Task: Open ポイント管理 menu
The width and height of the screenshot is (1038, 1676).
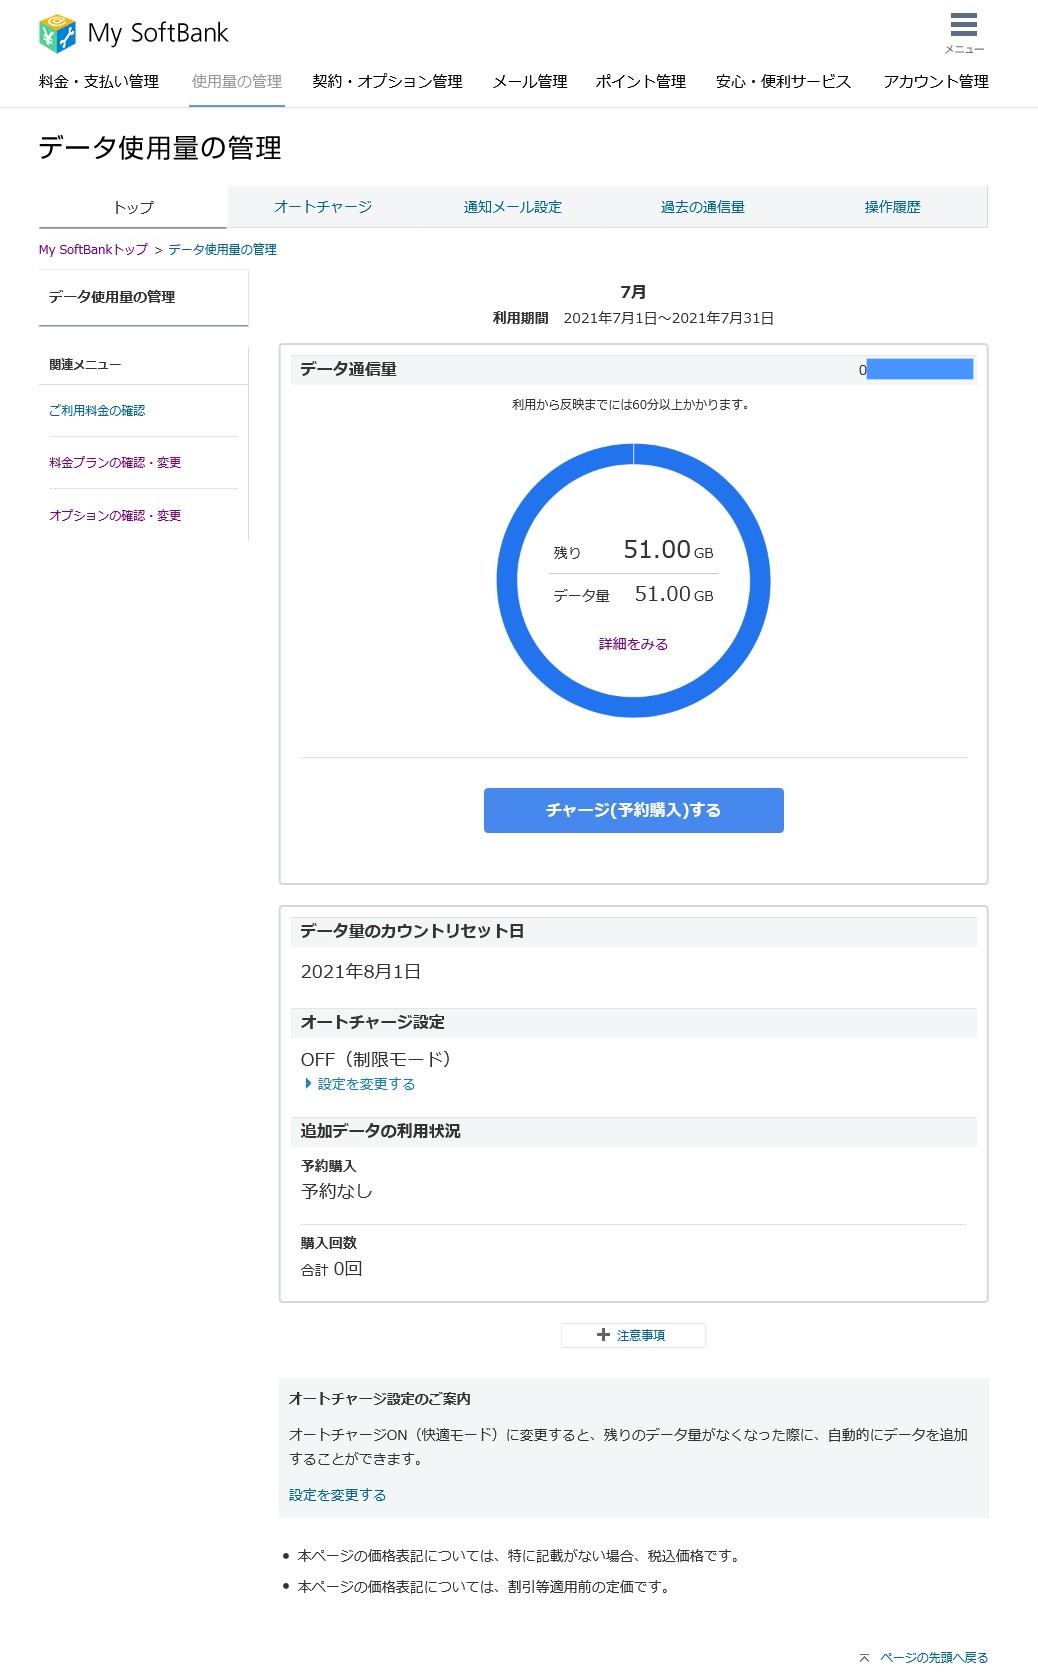Action: pyautogui.click(x=641, y=82)
